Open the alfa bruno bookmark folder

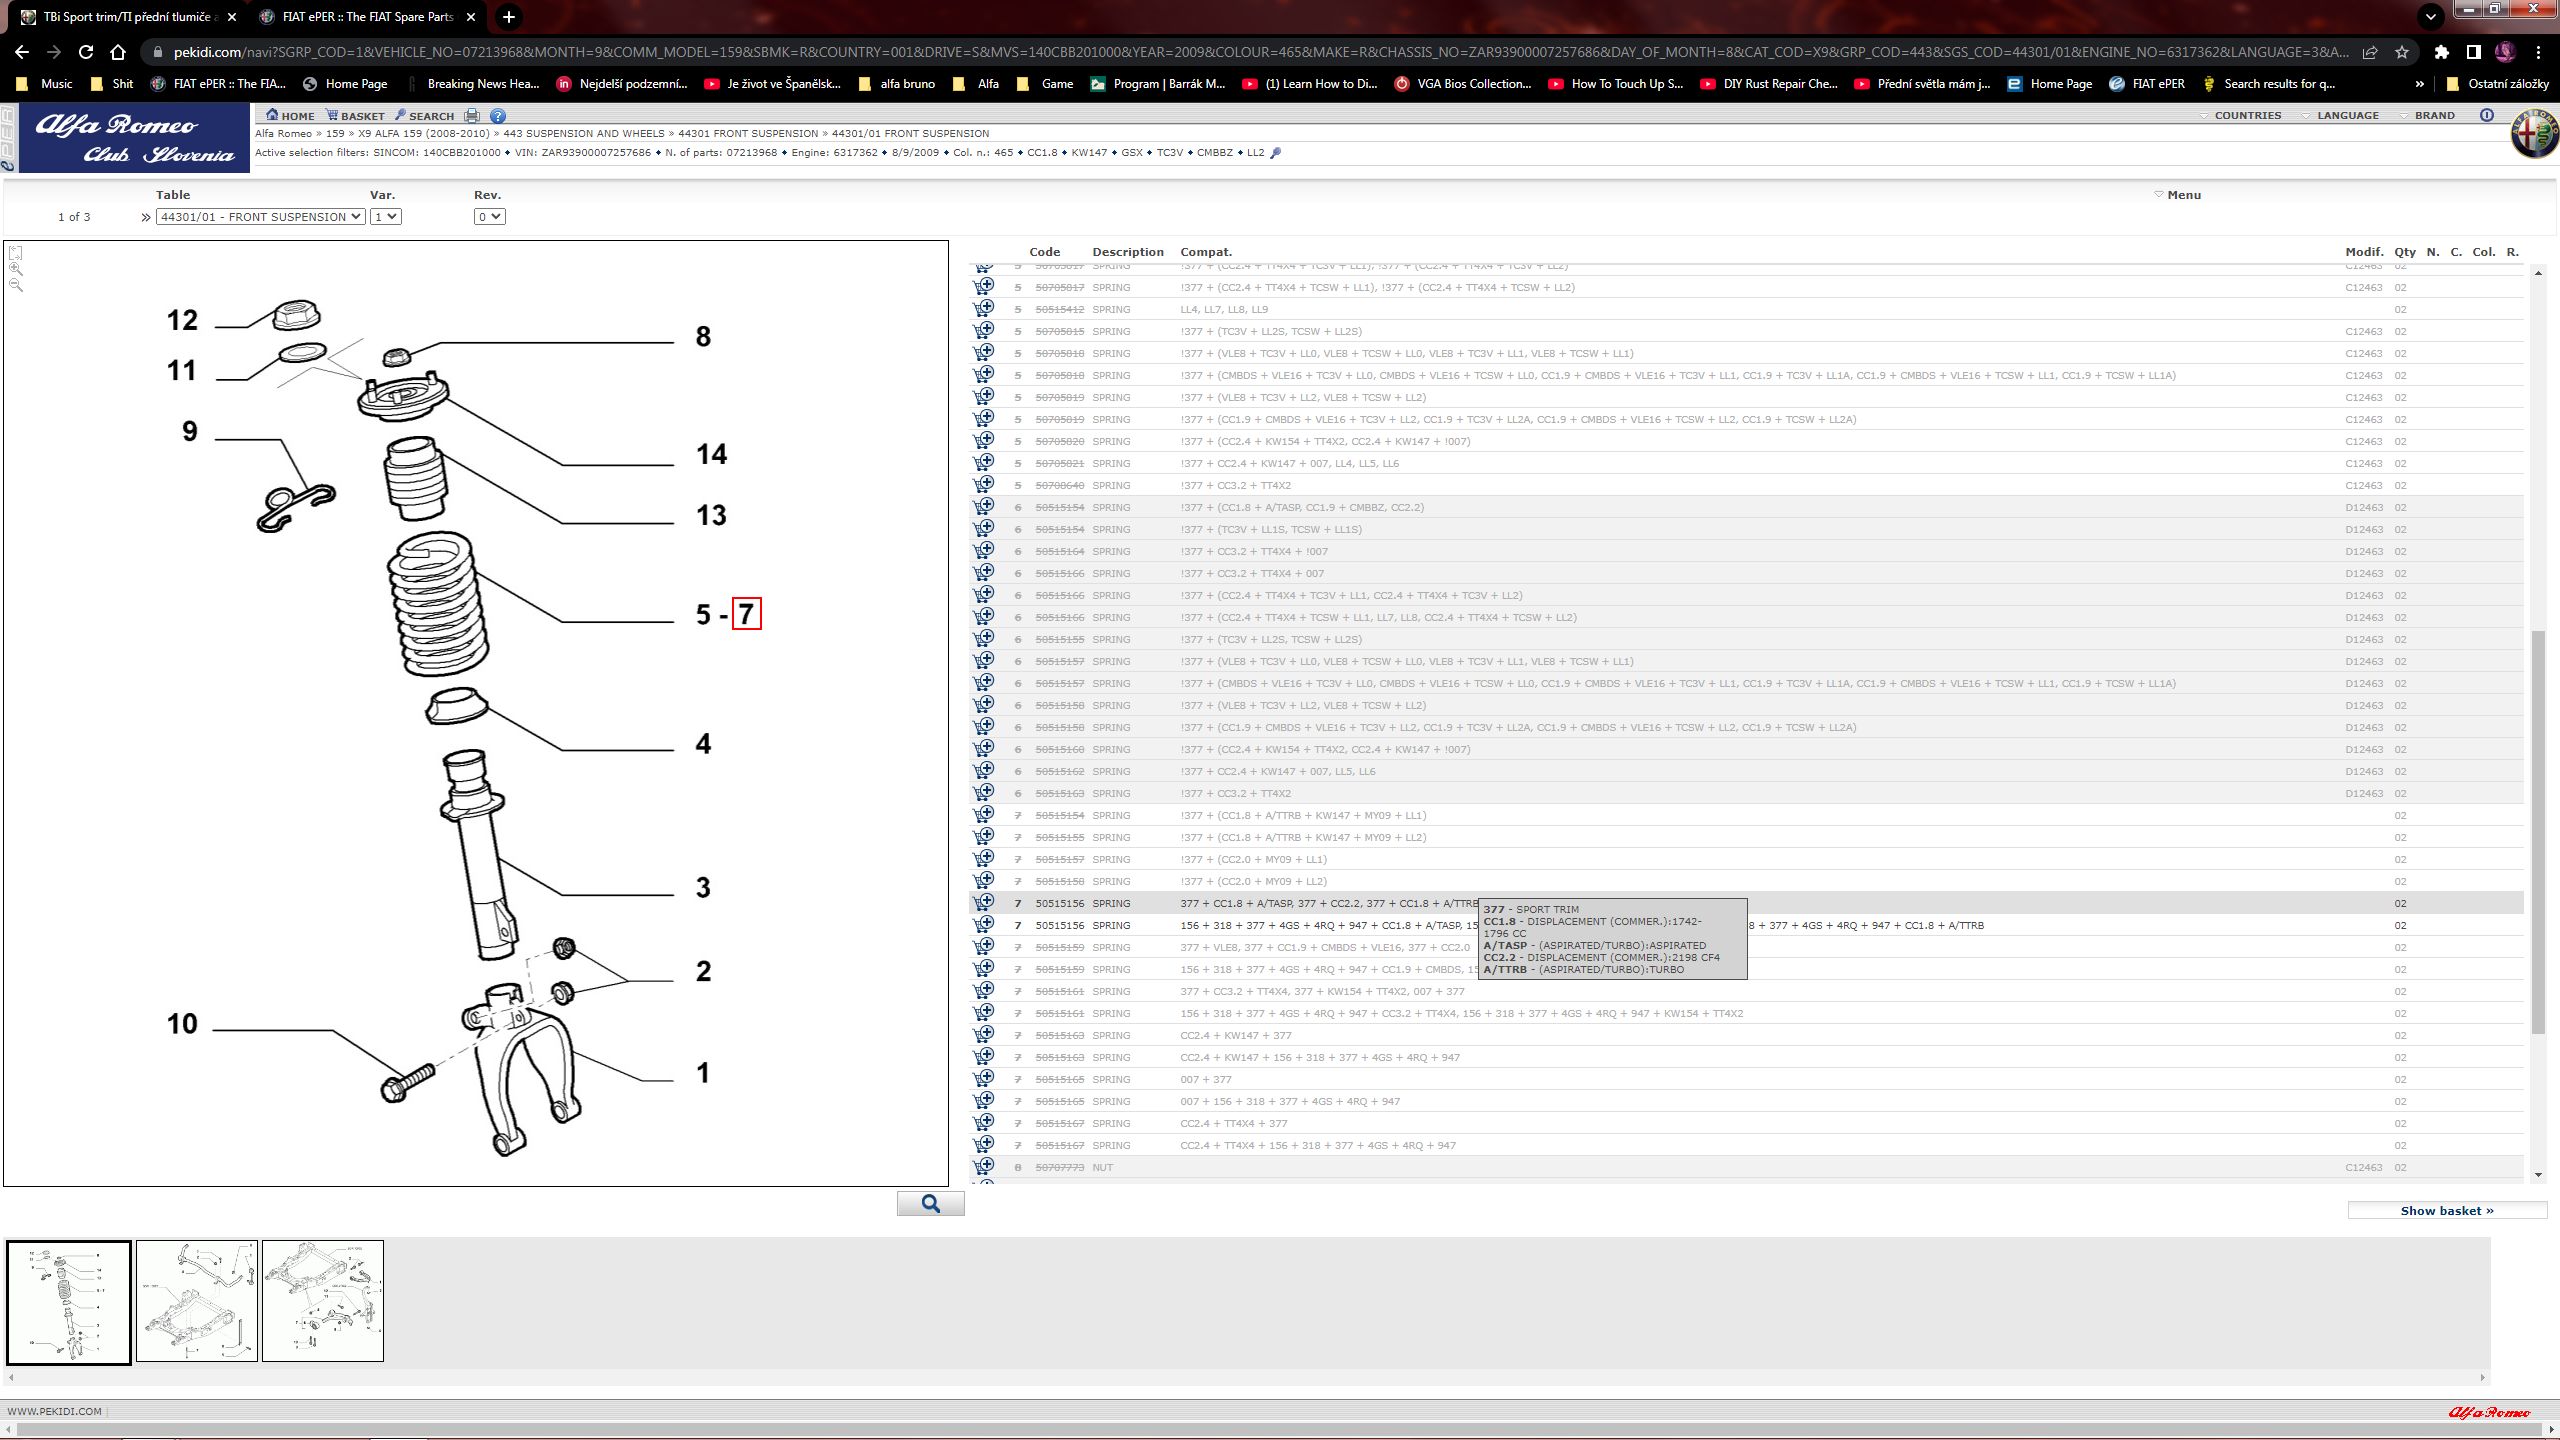click(896, 84)
